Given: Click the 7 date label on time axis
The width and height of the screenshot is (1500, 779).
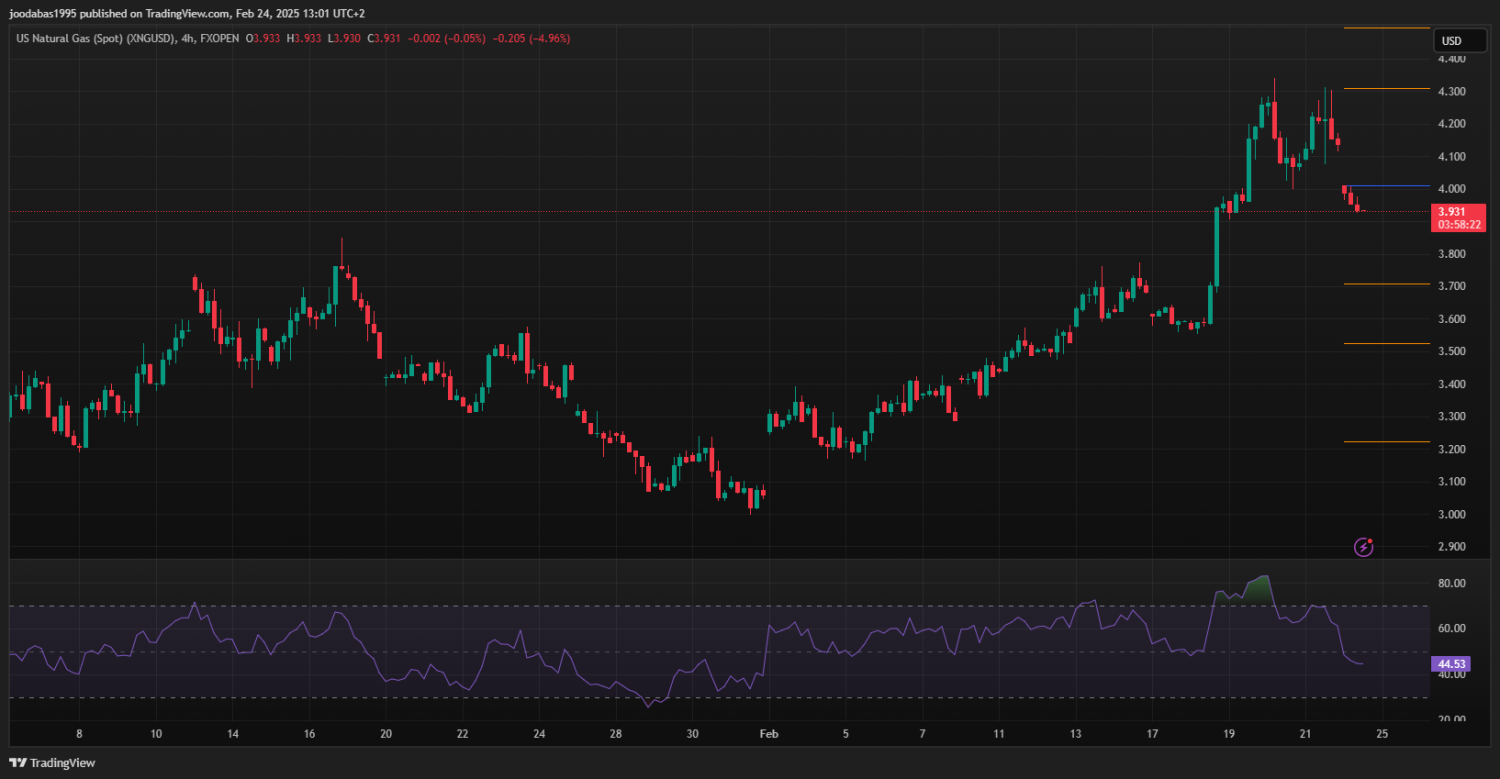Looking at the screenshot, I should point(922,733).
